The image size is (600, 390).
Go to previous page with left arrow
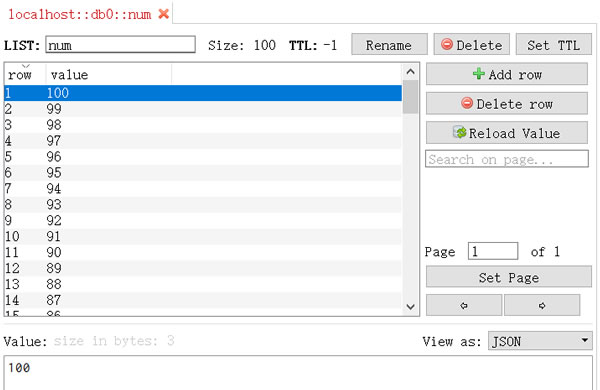464,305
